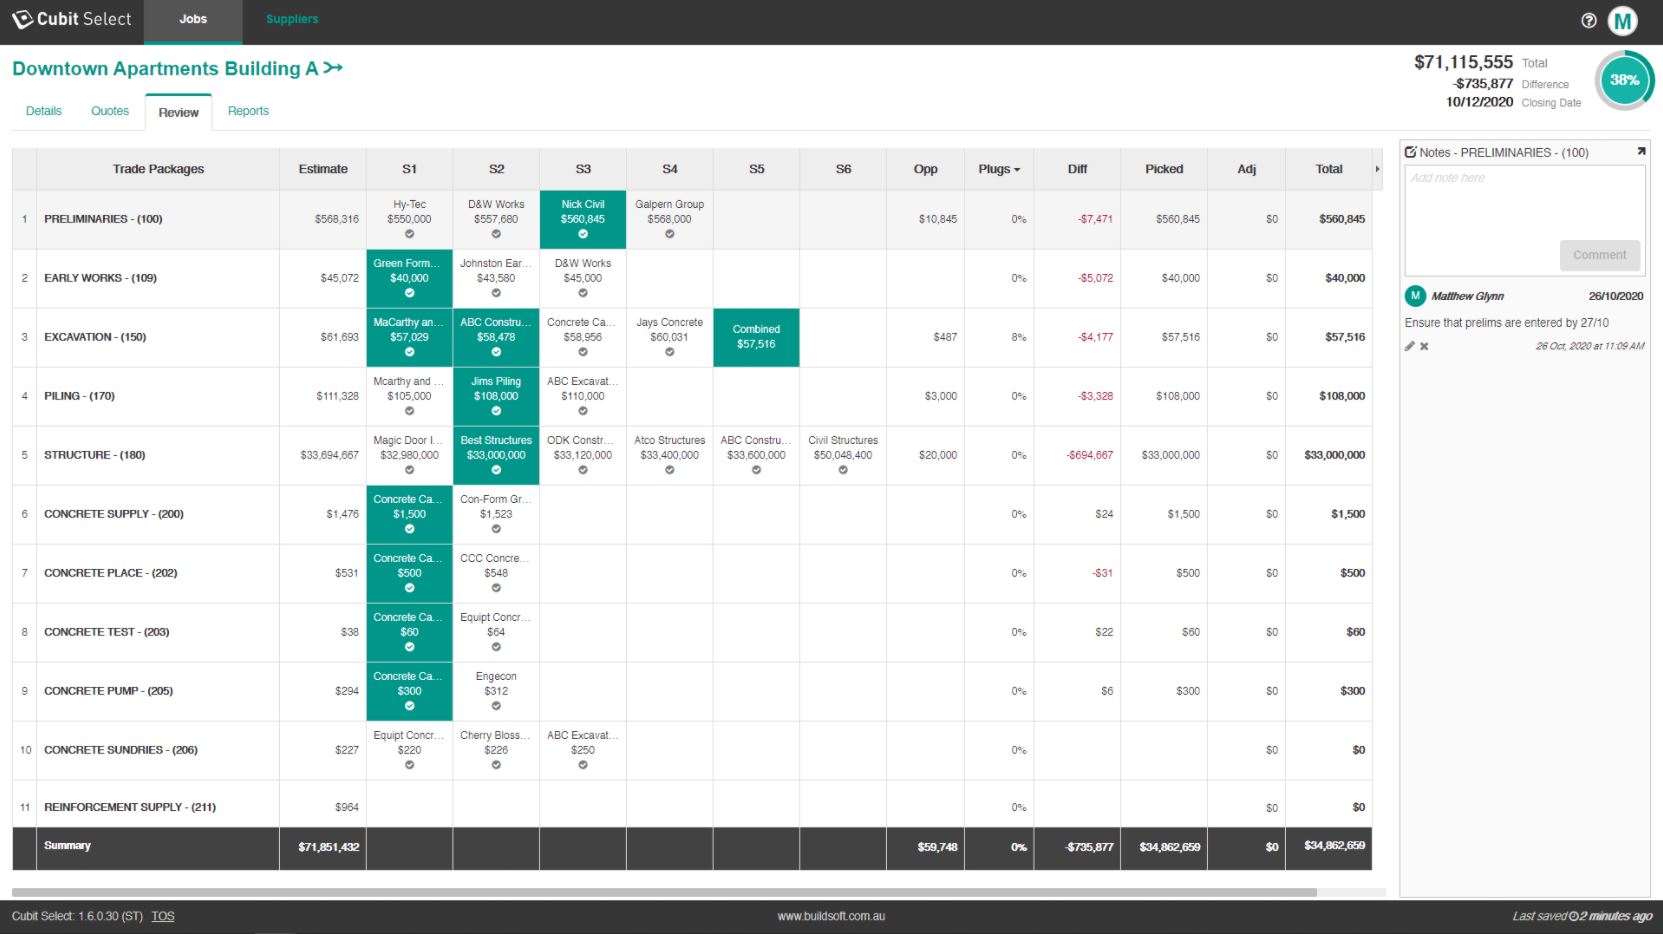Screen dimensions: 1663x934
Task: Click the Notes edit icon in panel header
Action: [1410, 152]
